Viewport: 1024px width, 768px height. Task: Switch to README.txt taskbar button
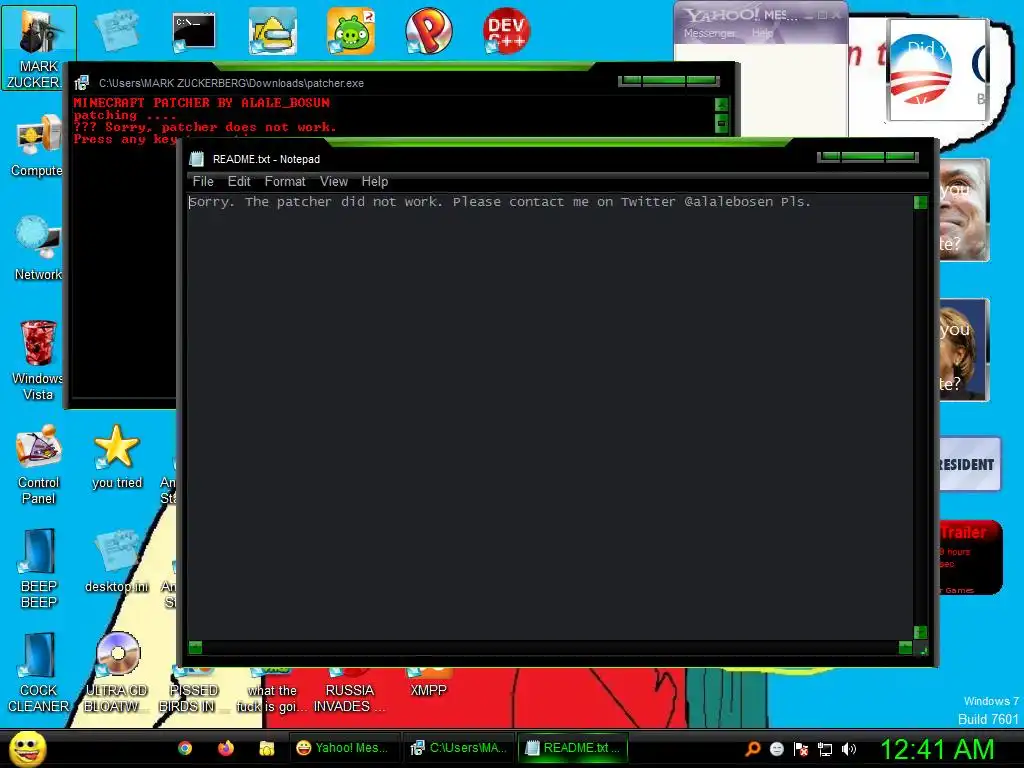pyautogui.click(x=573, y=748)
